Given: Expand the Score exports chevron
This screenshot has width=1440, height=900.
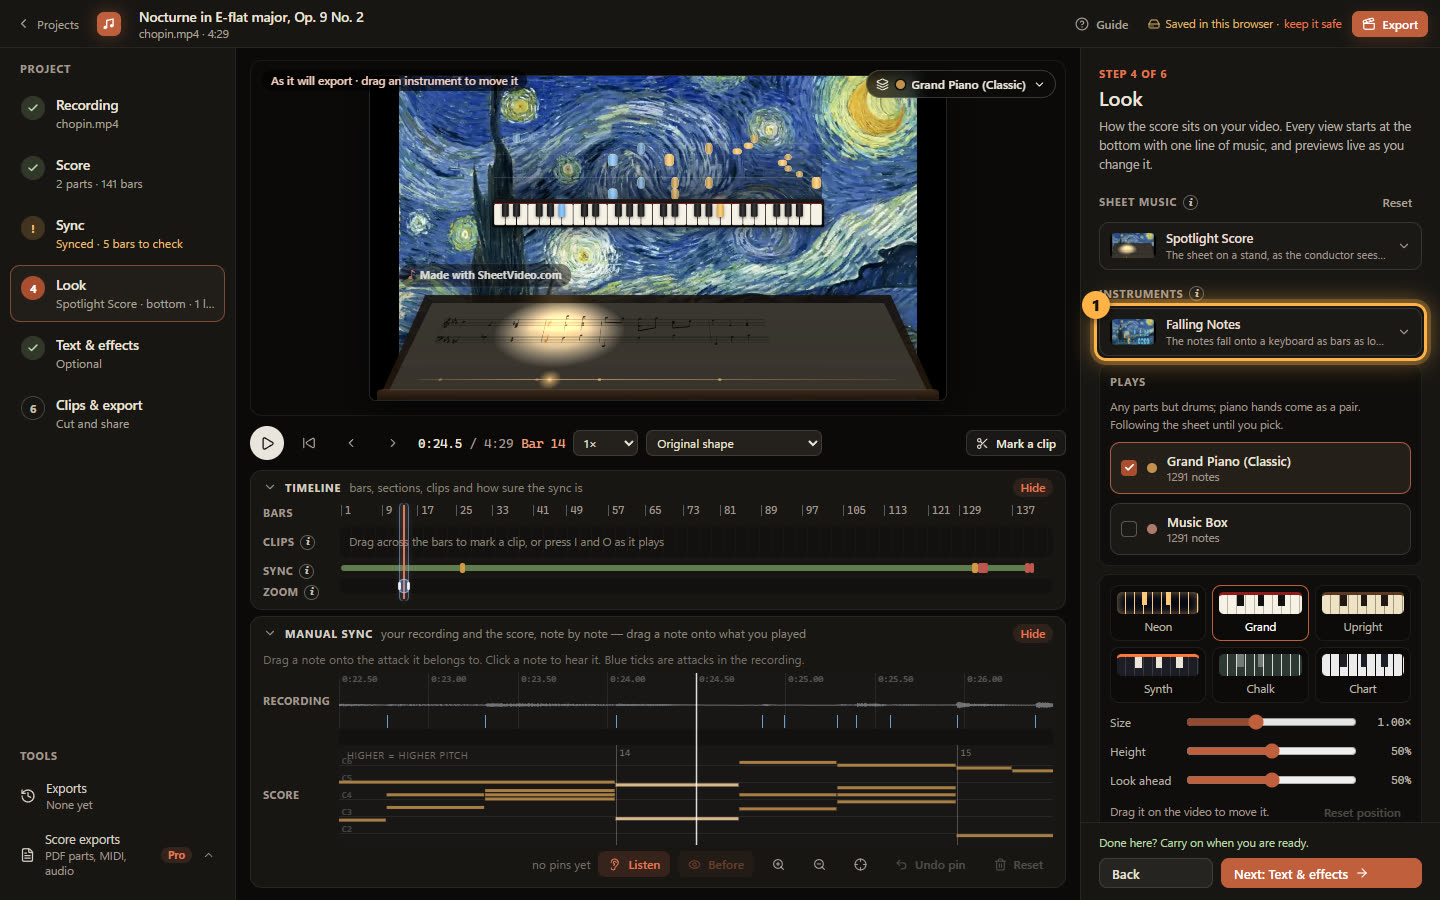Looking at the screenshot, I should pyautogui.click(x=209, y=855).
